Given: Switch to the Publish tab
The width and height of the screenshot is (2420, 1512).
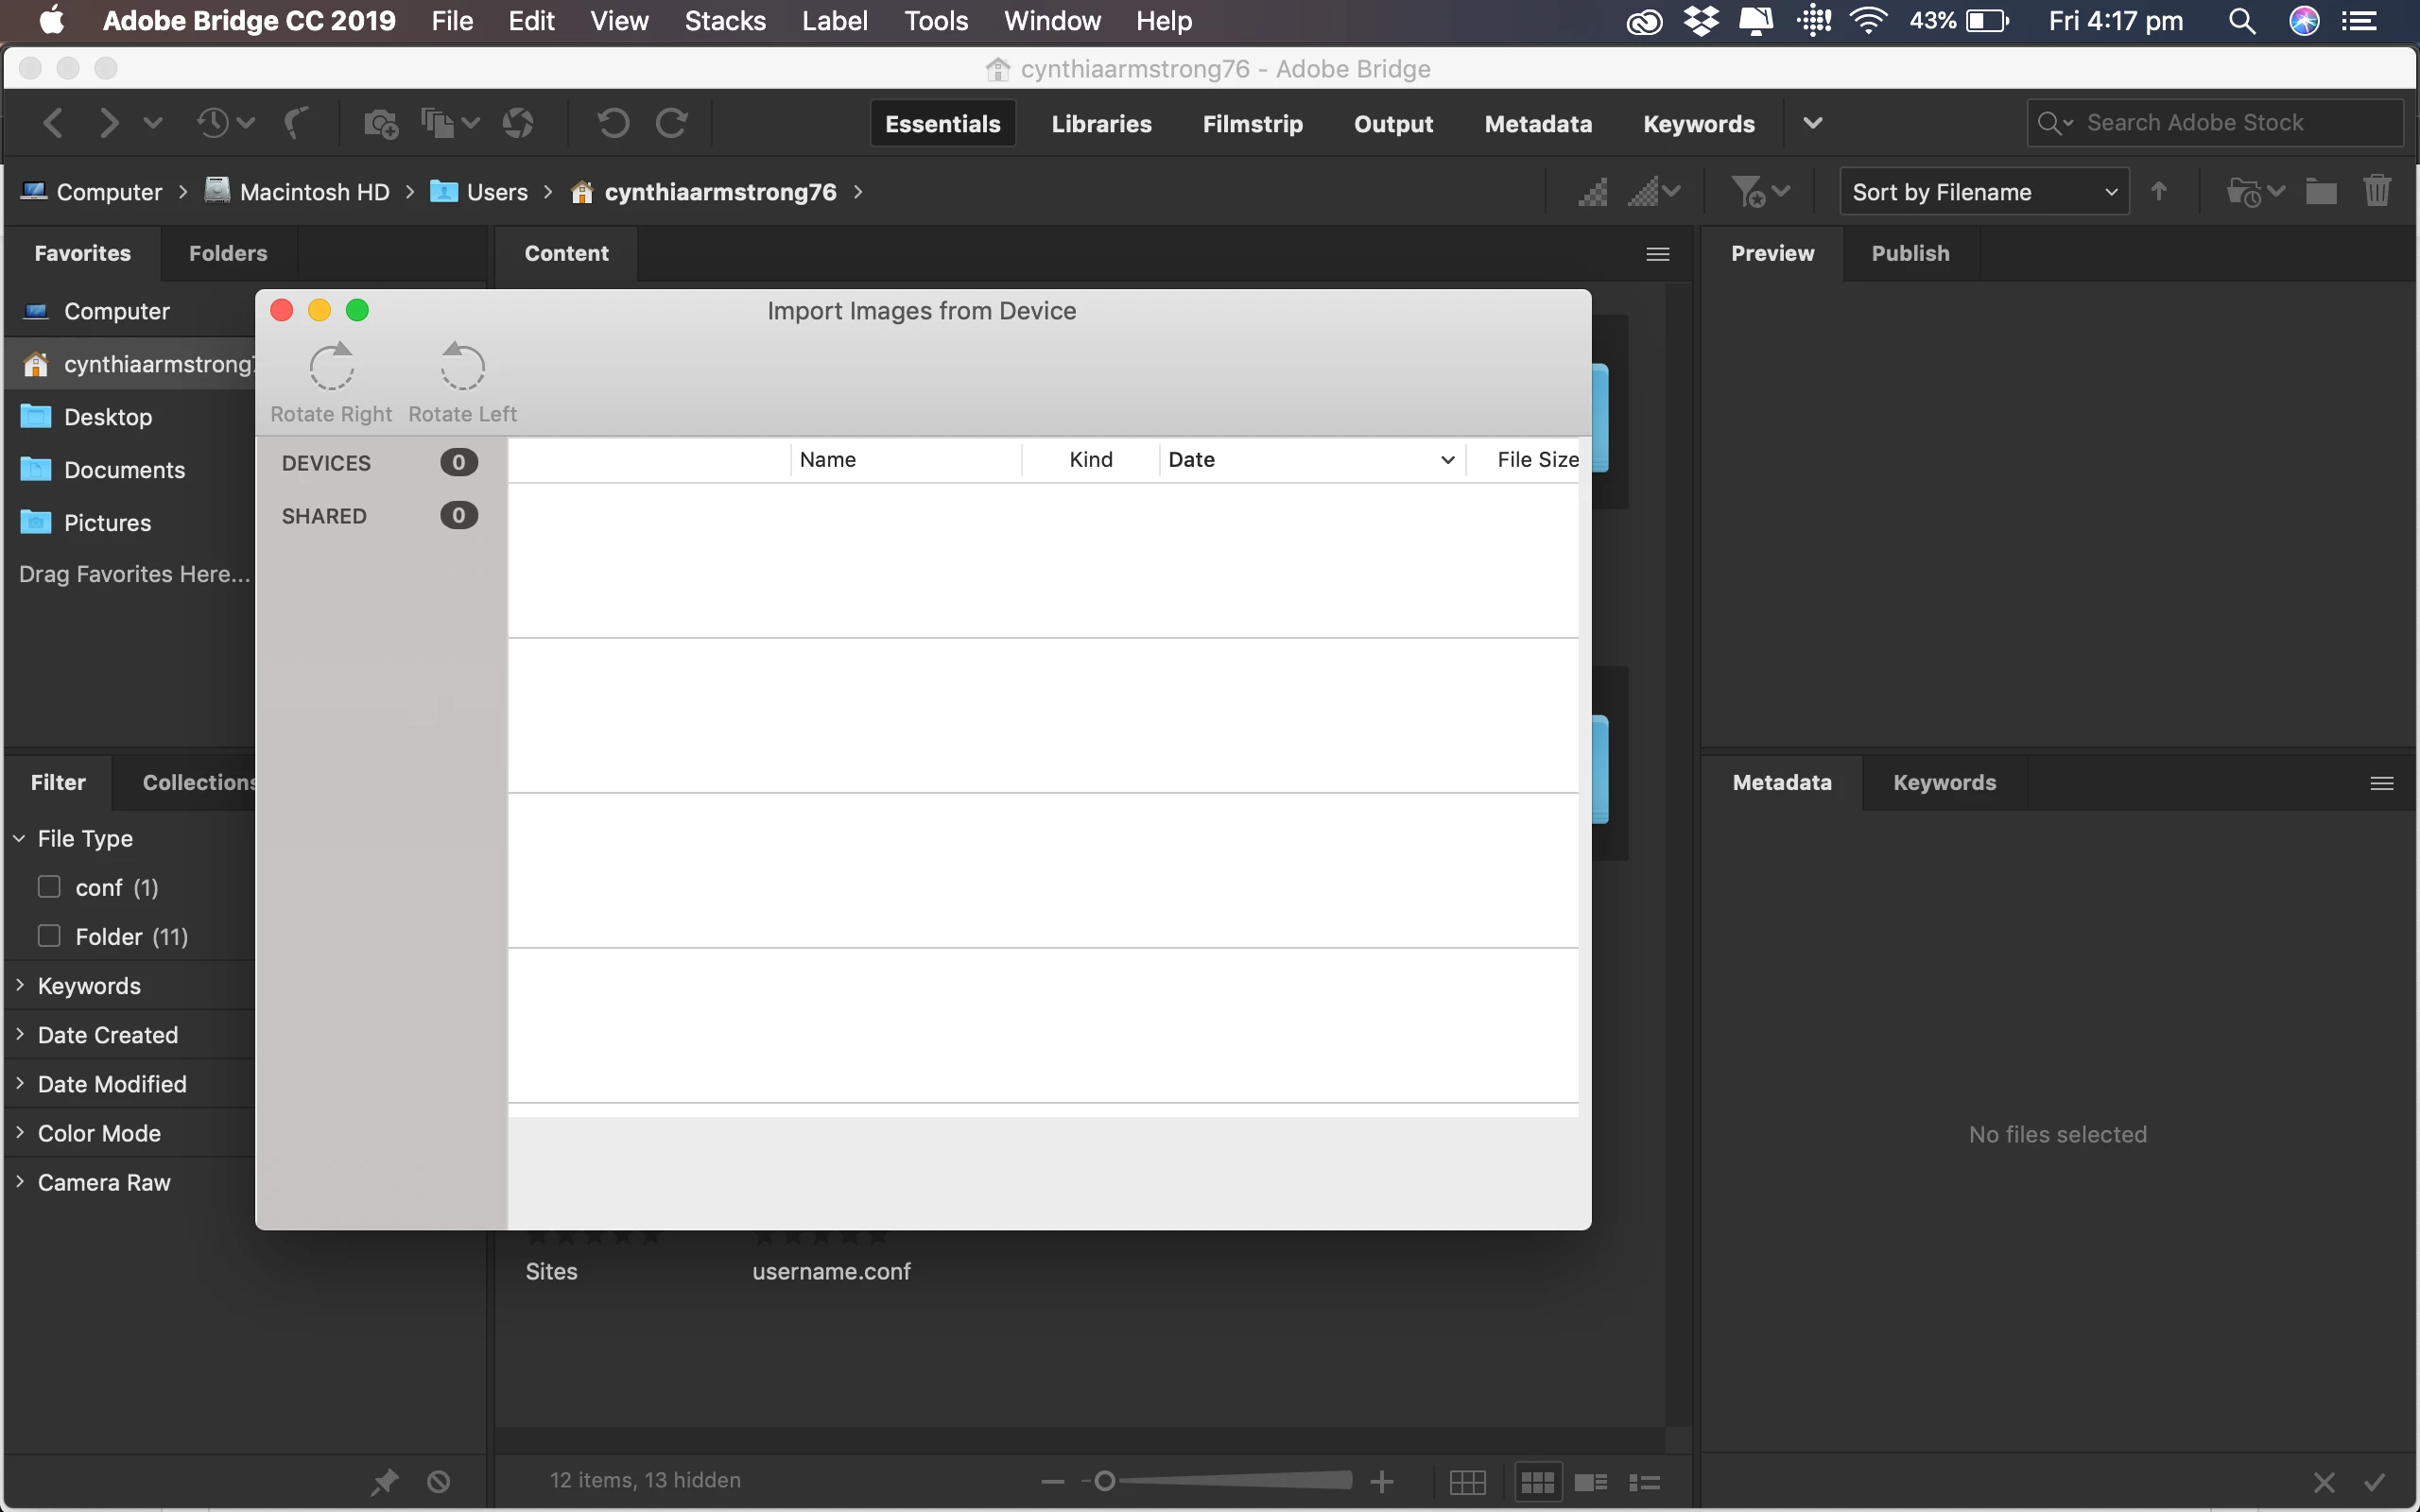Looking at the screenshot, I should click(1910, 253).
